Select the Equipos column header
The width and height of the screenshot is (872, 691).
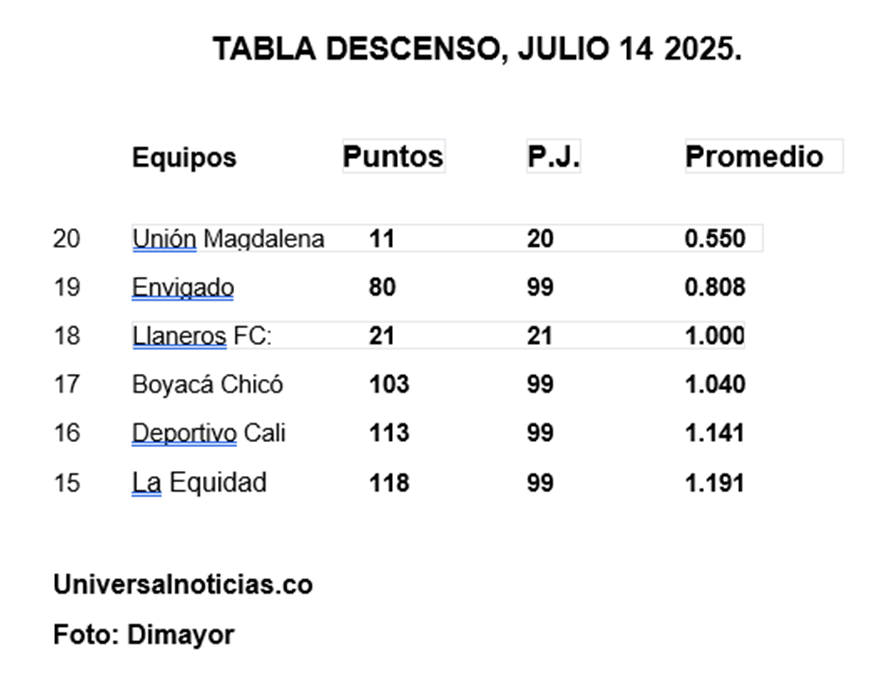pos(184,158)
